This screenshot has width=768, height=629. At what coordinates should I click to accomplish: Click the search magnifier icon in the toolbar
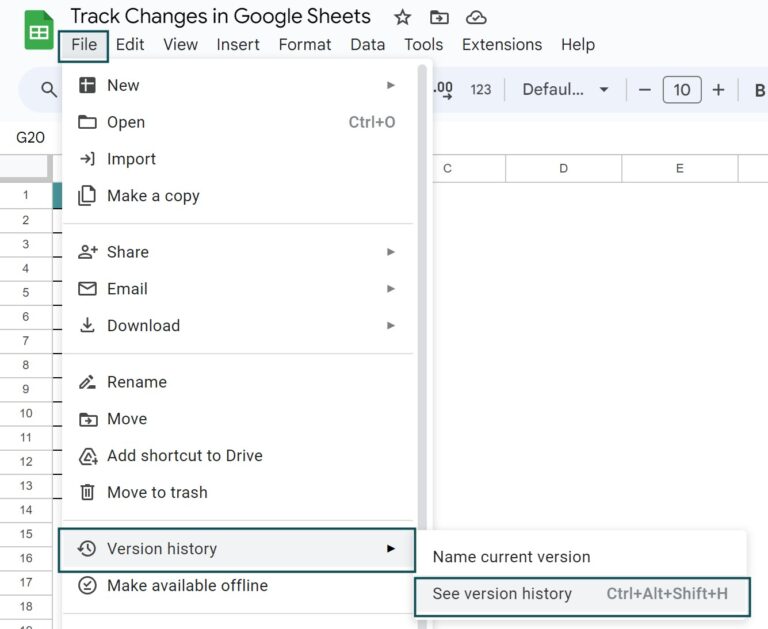tap(48, 89)
